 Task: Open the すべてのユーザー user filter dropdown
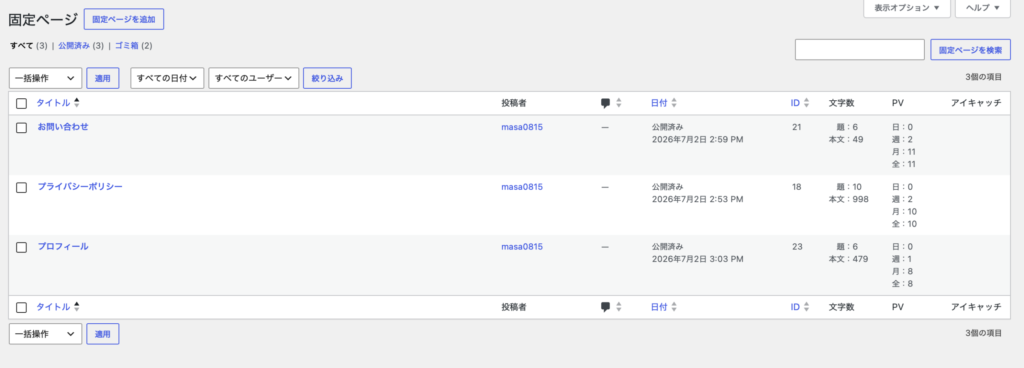pyautogui.click(x=253, y=78)
